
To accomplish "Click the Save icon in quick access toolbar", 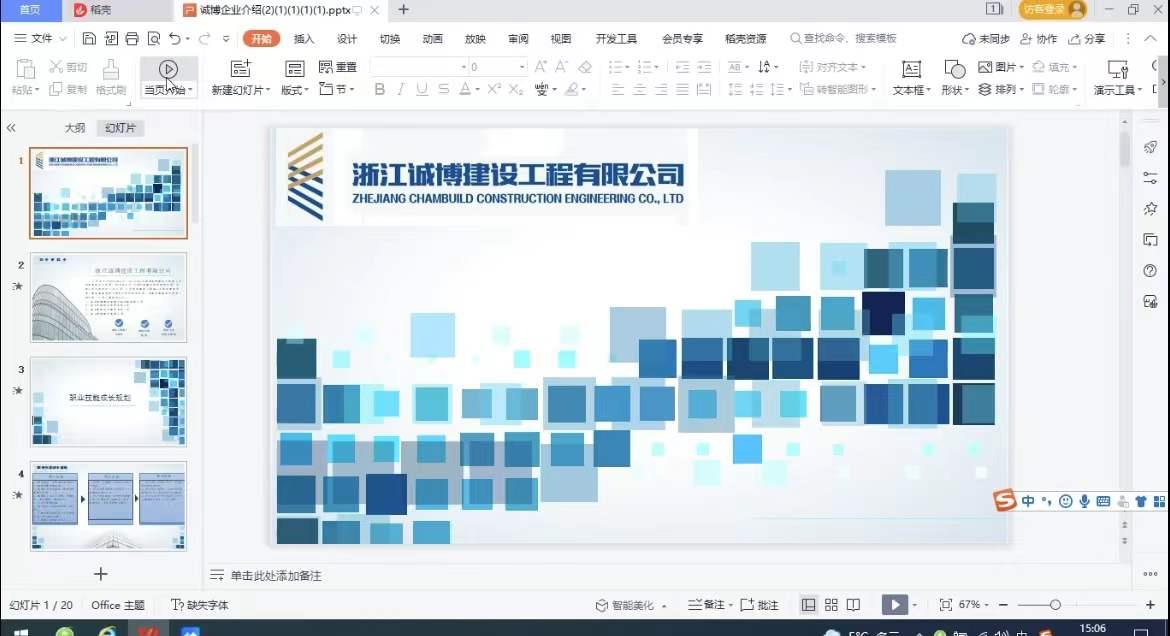I will pos(89,38).
